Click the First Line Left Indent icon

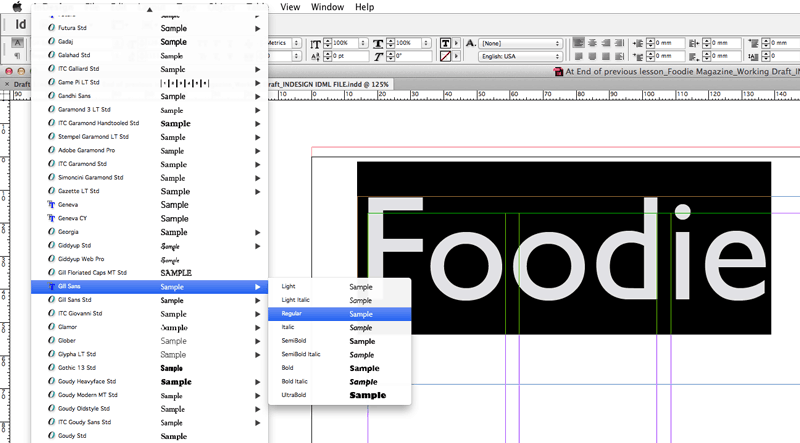tap(638, 56)
